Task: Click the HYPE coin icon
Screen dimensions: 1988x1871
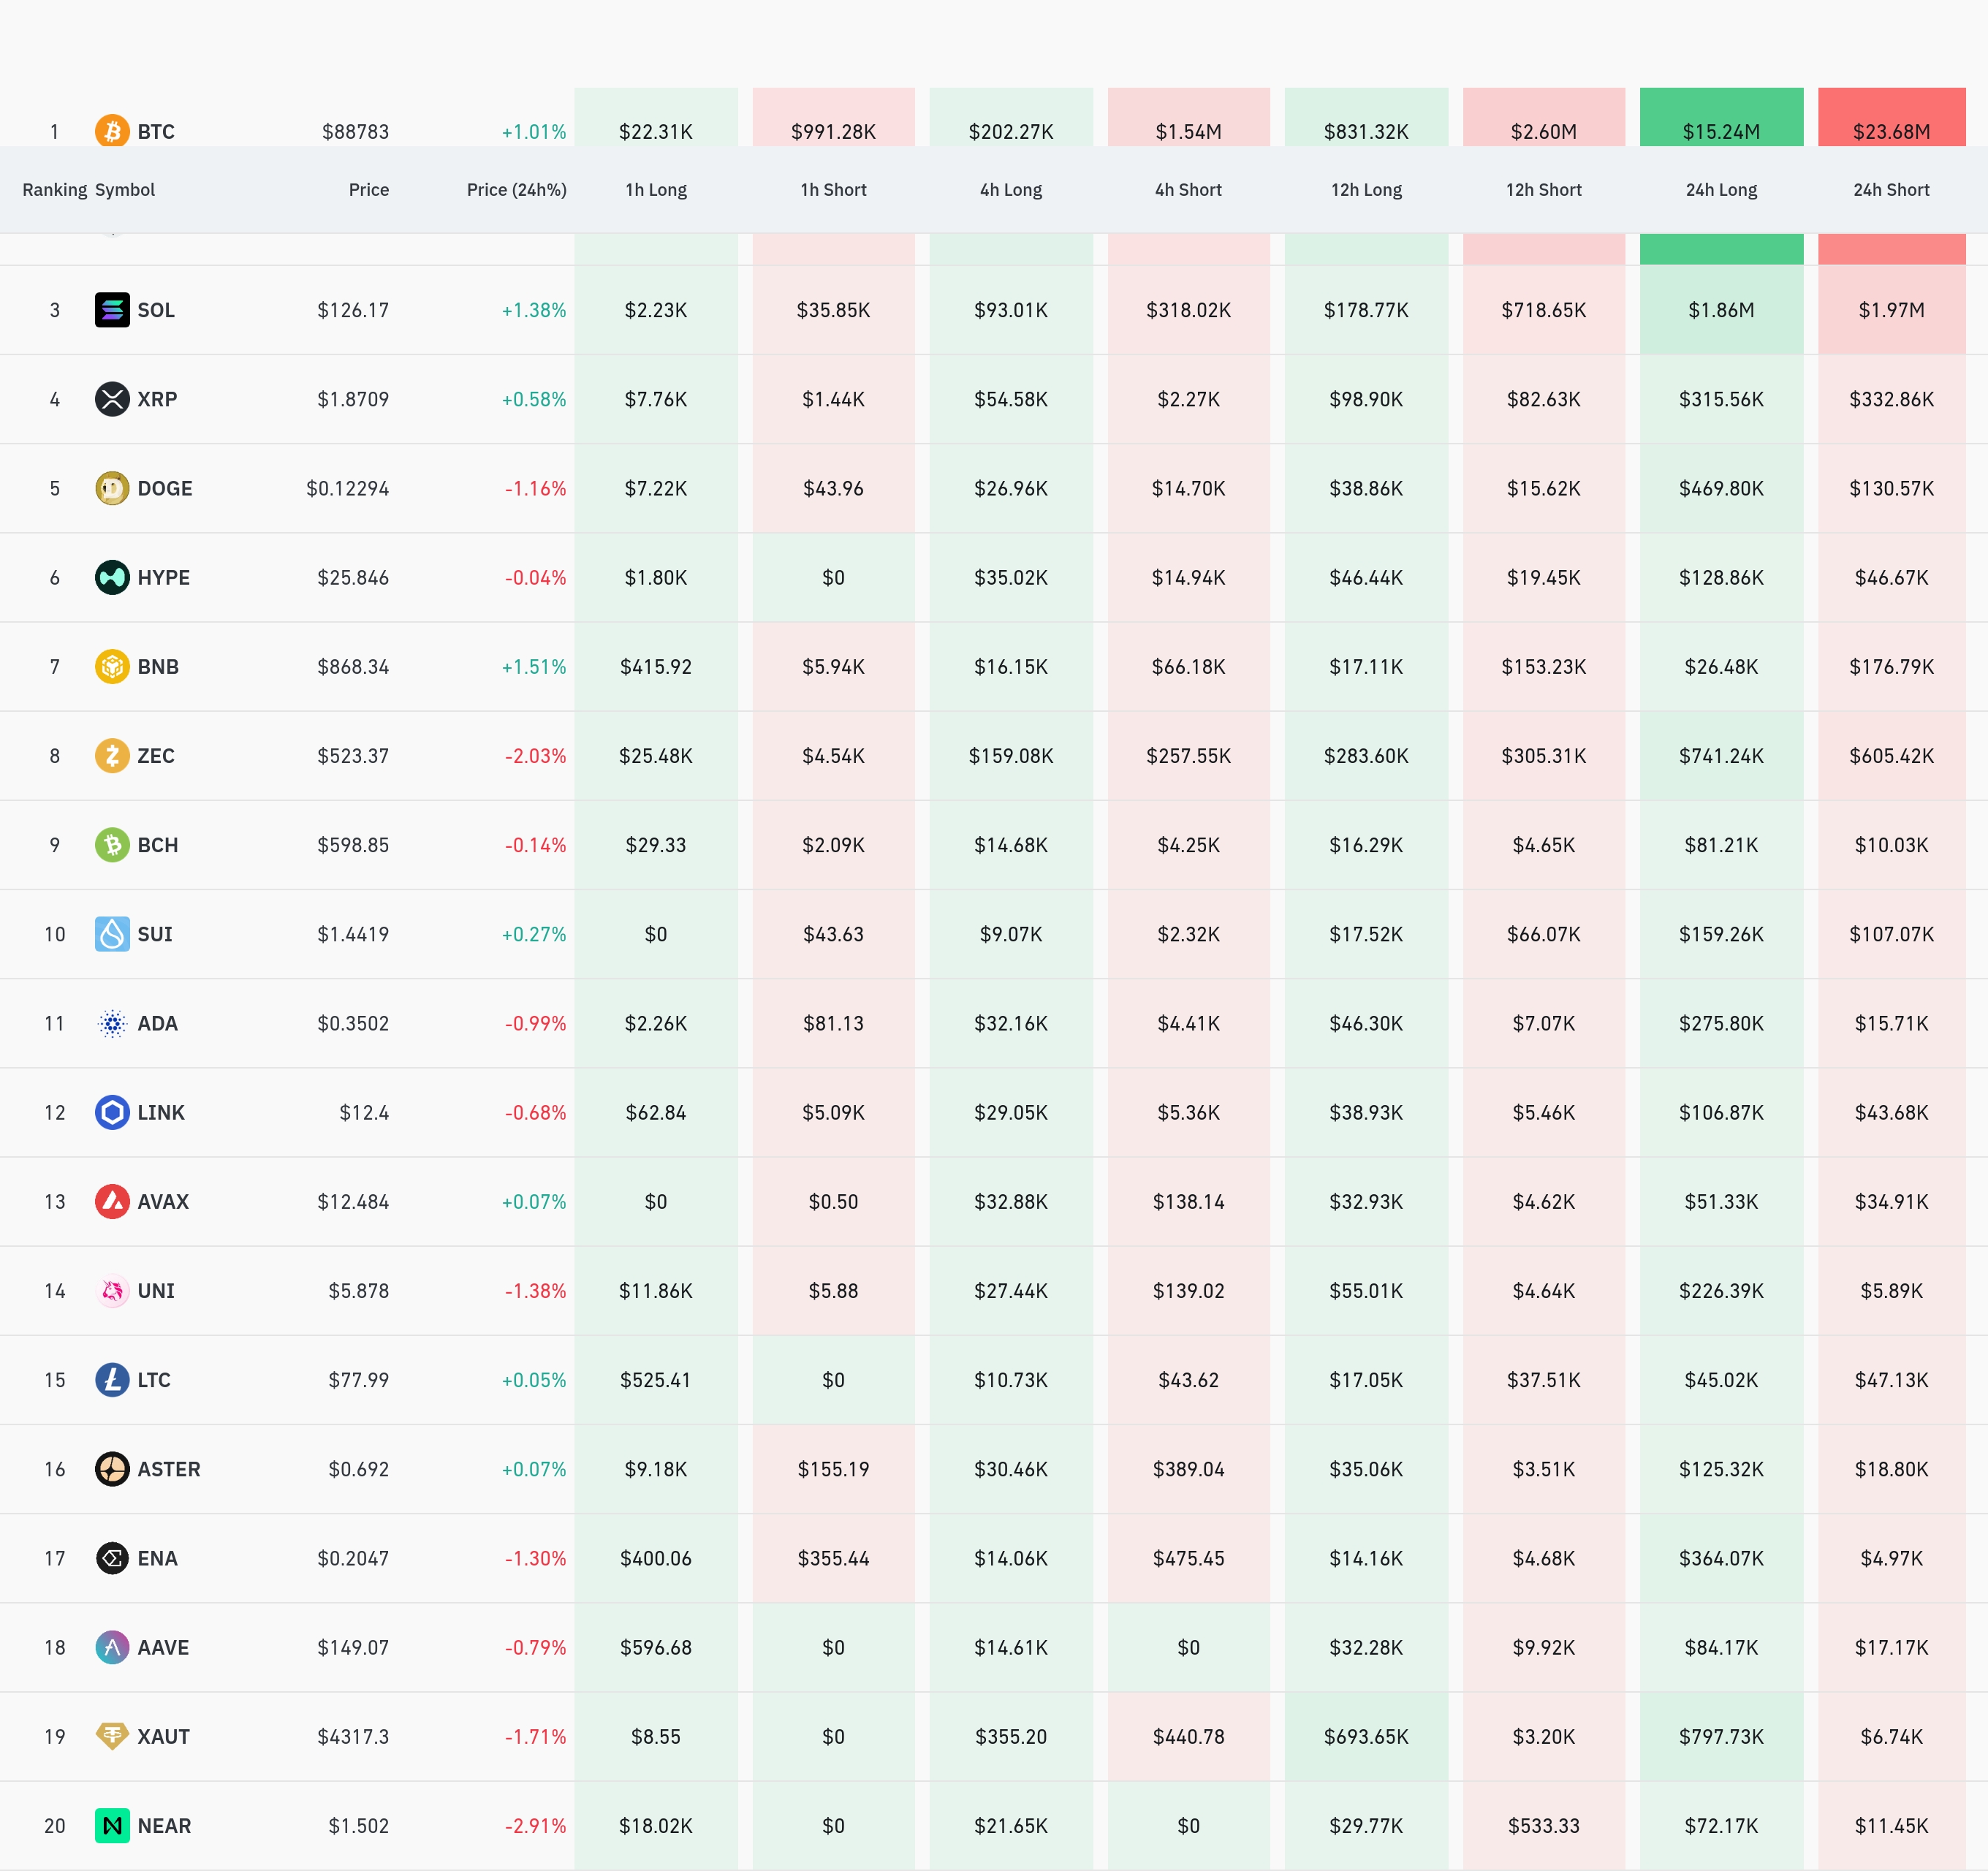Action: coord(112,577)
